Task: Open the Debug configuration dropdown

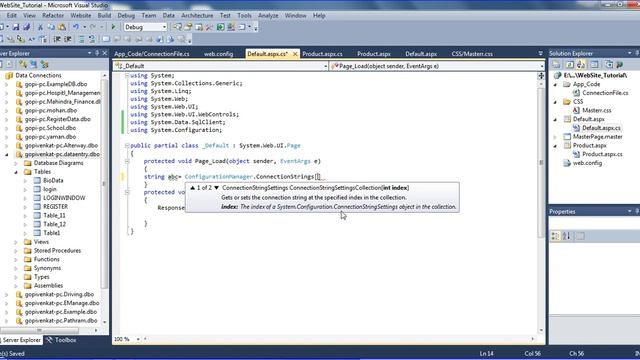Action: (x=164, y=27)
